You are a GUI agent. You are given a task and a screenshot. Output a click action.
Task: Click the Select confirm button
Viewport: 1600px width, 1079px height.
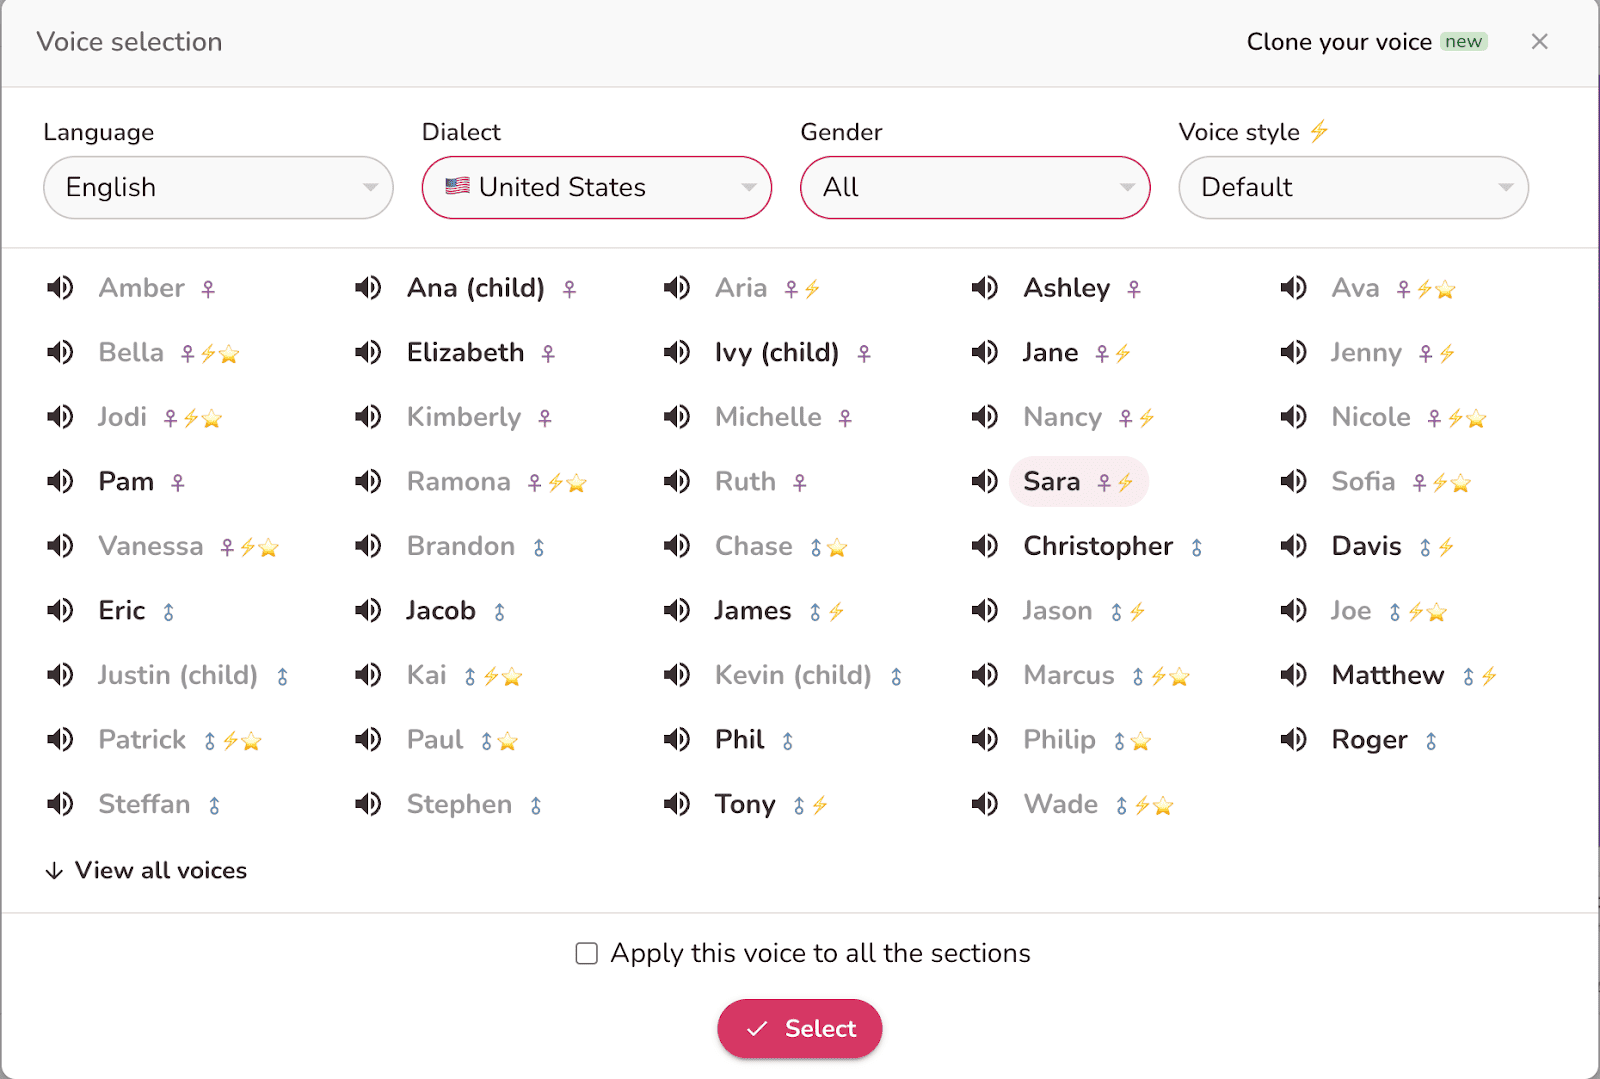tap(800, 1029)
